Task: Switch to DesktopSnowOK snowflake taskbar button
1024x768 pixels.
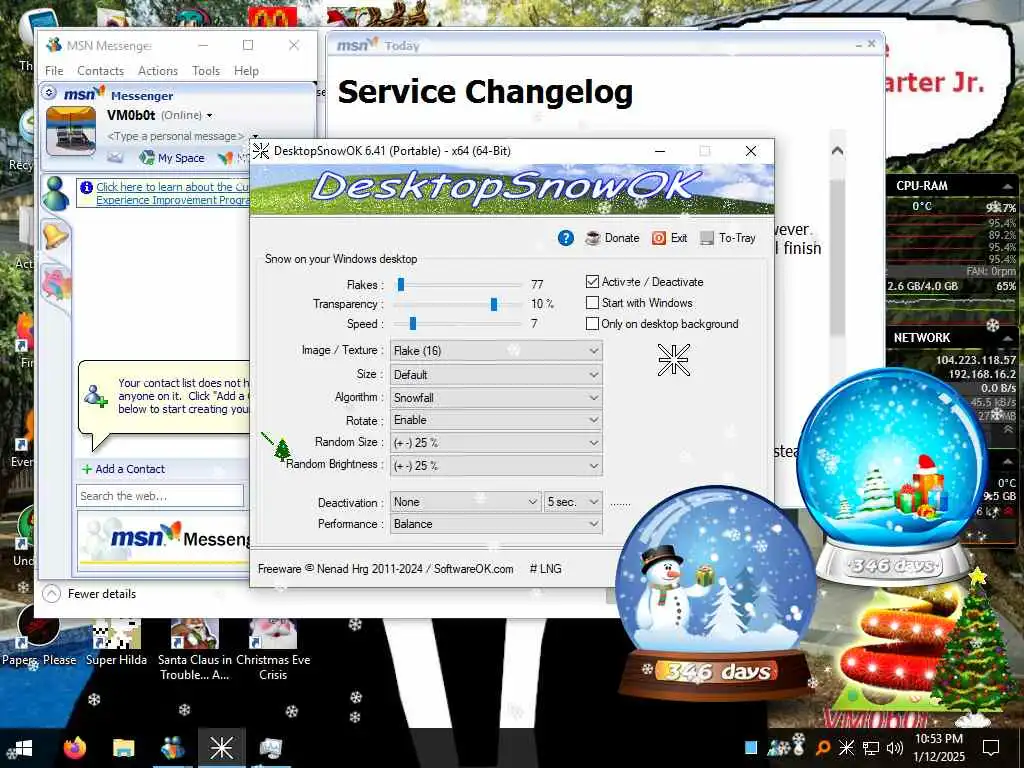Action: click(x=221, y=748)
